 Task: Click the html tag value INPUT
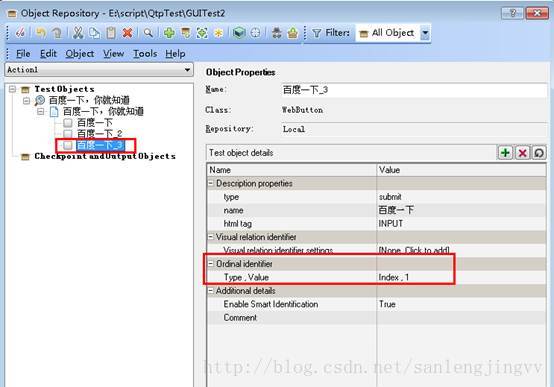click(x=390, y=224)
